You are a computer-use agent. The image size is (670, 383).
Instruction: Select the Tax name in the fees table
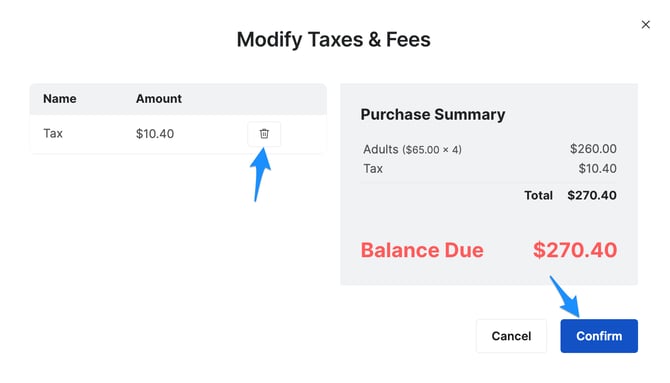(53, 133)
